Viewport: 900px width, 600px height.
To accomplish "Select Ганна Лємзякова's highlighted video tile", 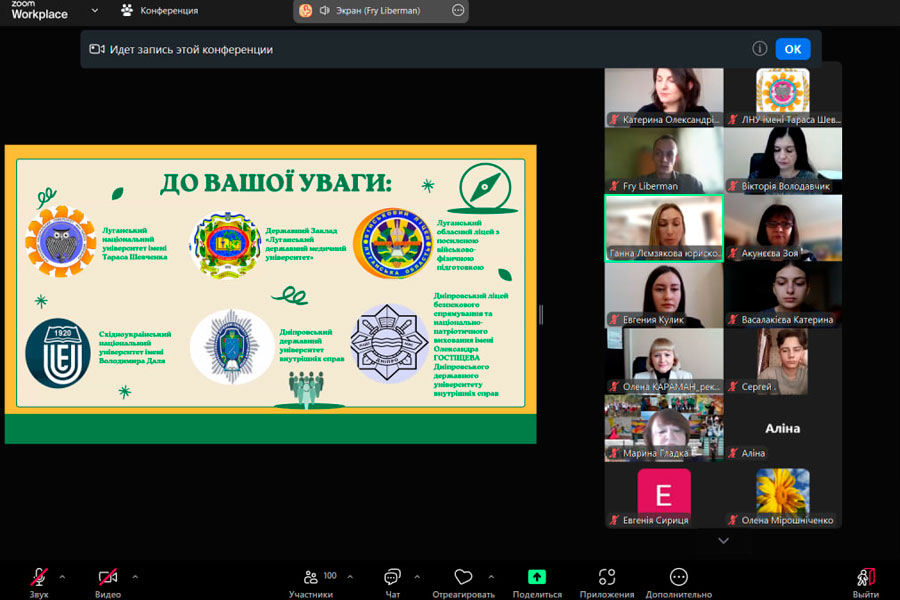I will click(664, 228).
